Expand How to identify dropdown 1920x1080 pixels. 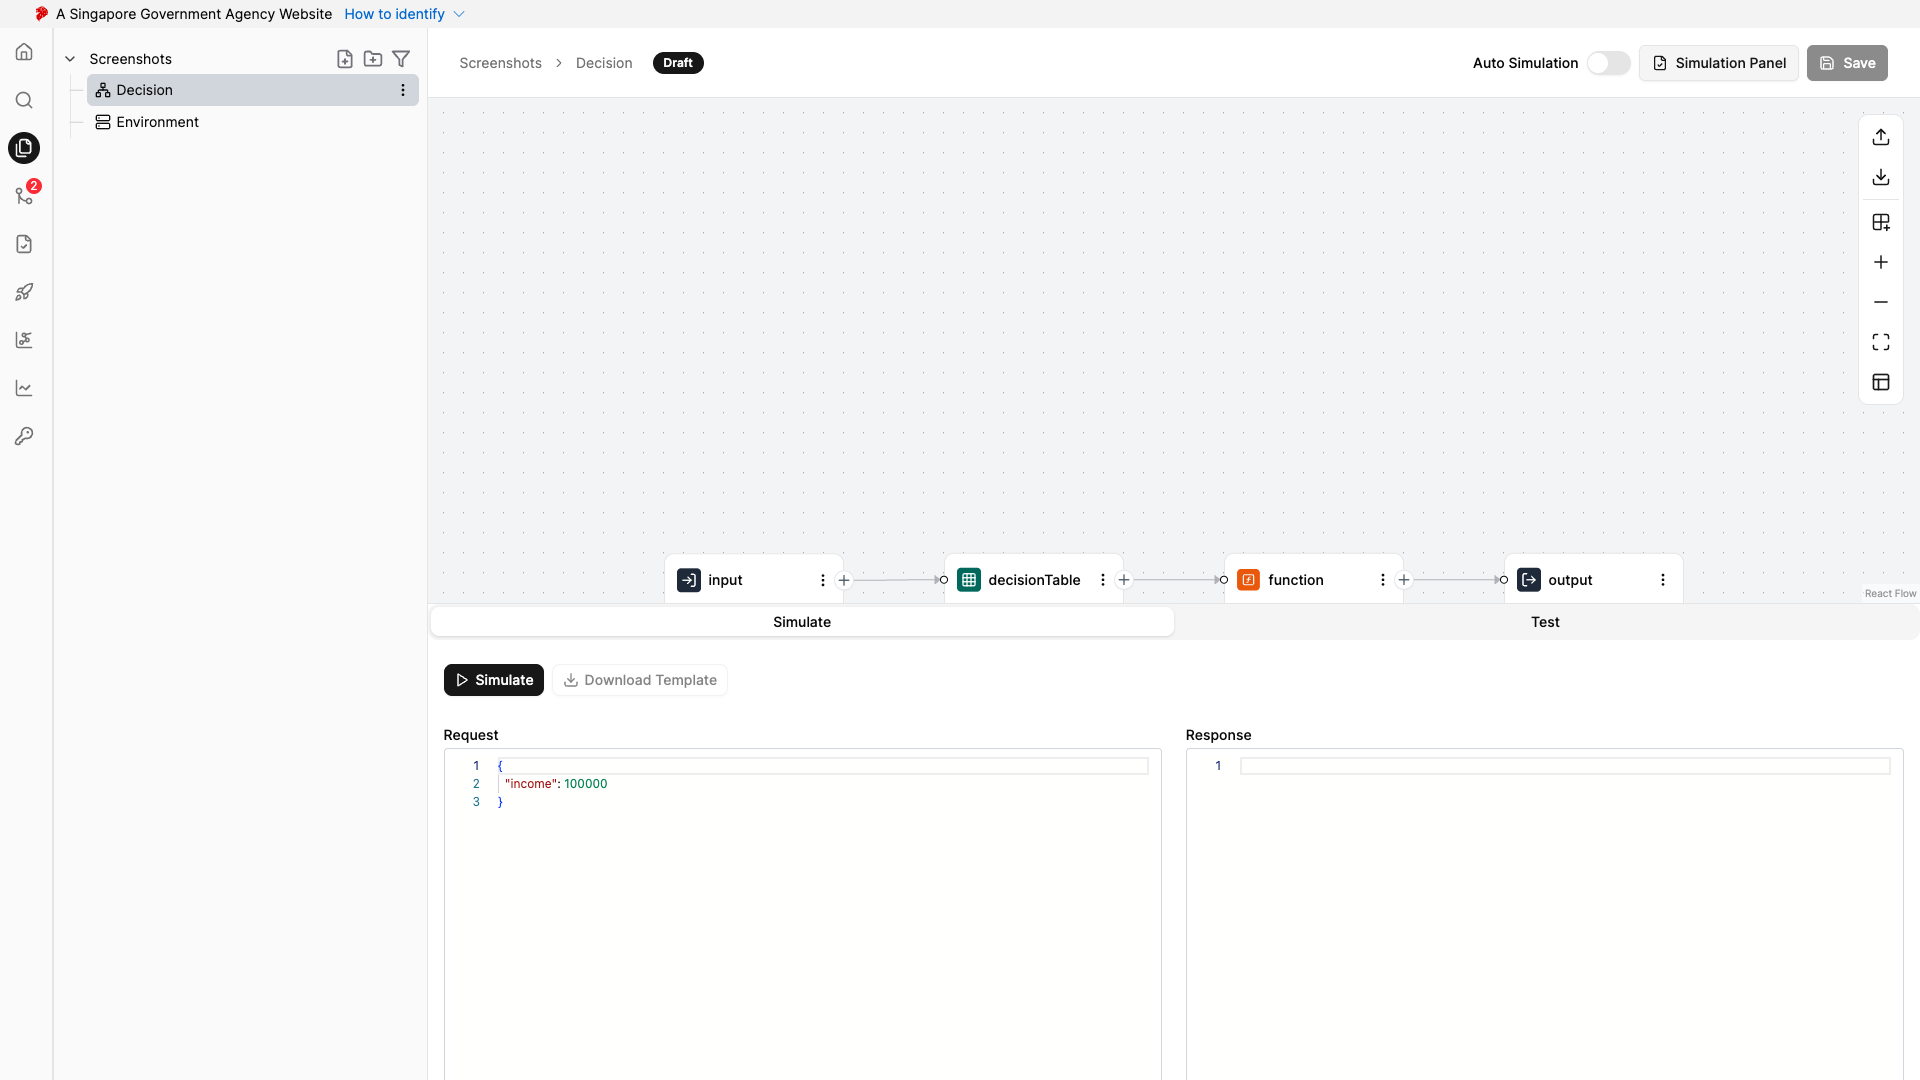tap(405, 14)
